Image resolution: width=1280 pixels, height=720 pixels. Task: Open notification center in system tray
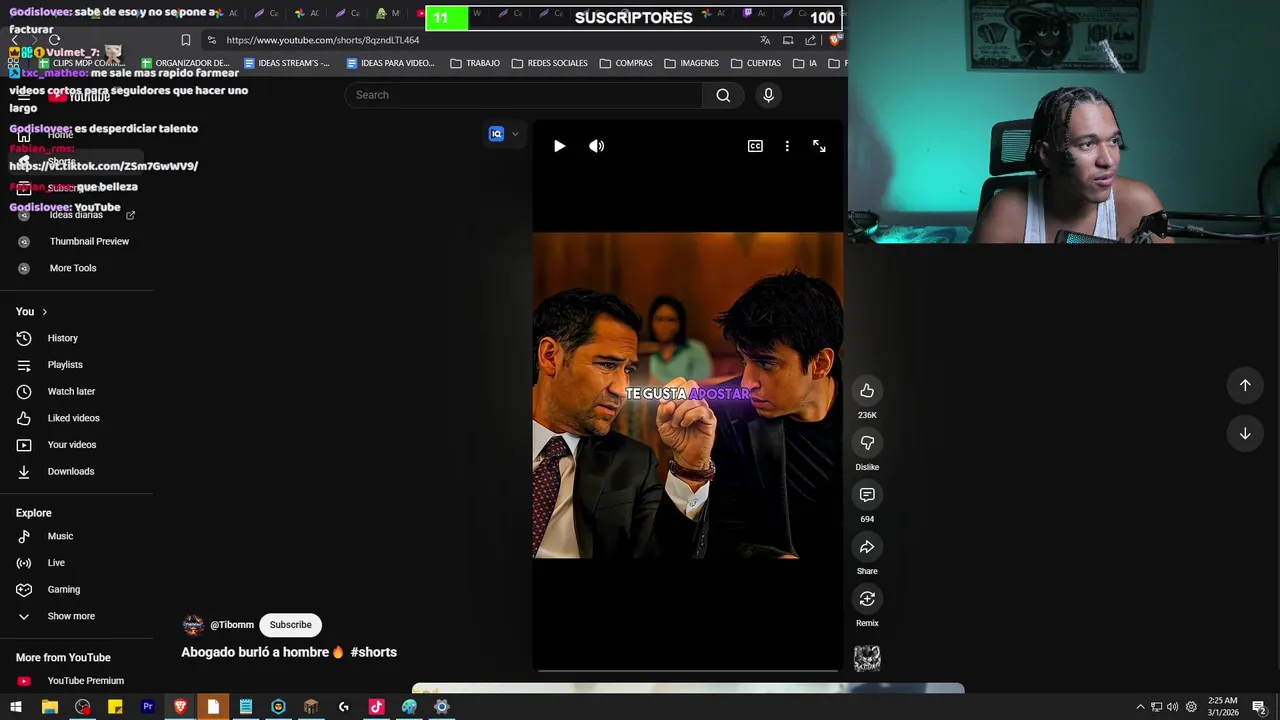click(1259, 707)
